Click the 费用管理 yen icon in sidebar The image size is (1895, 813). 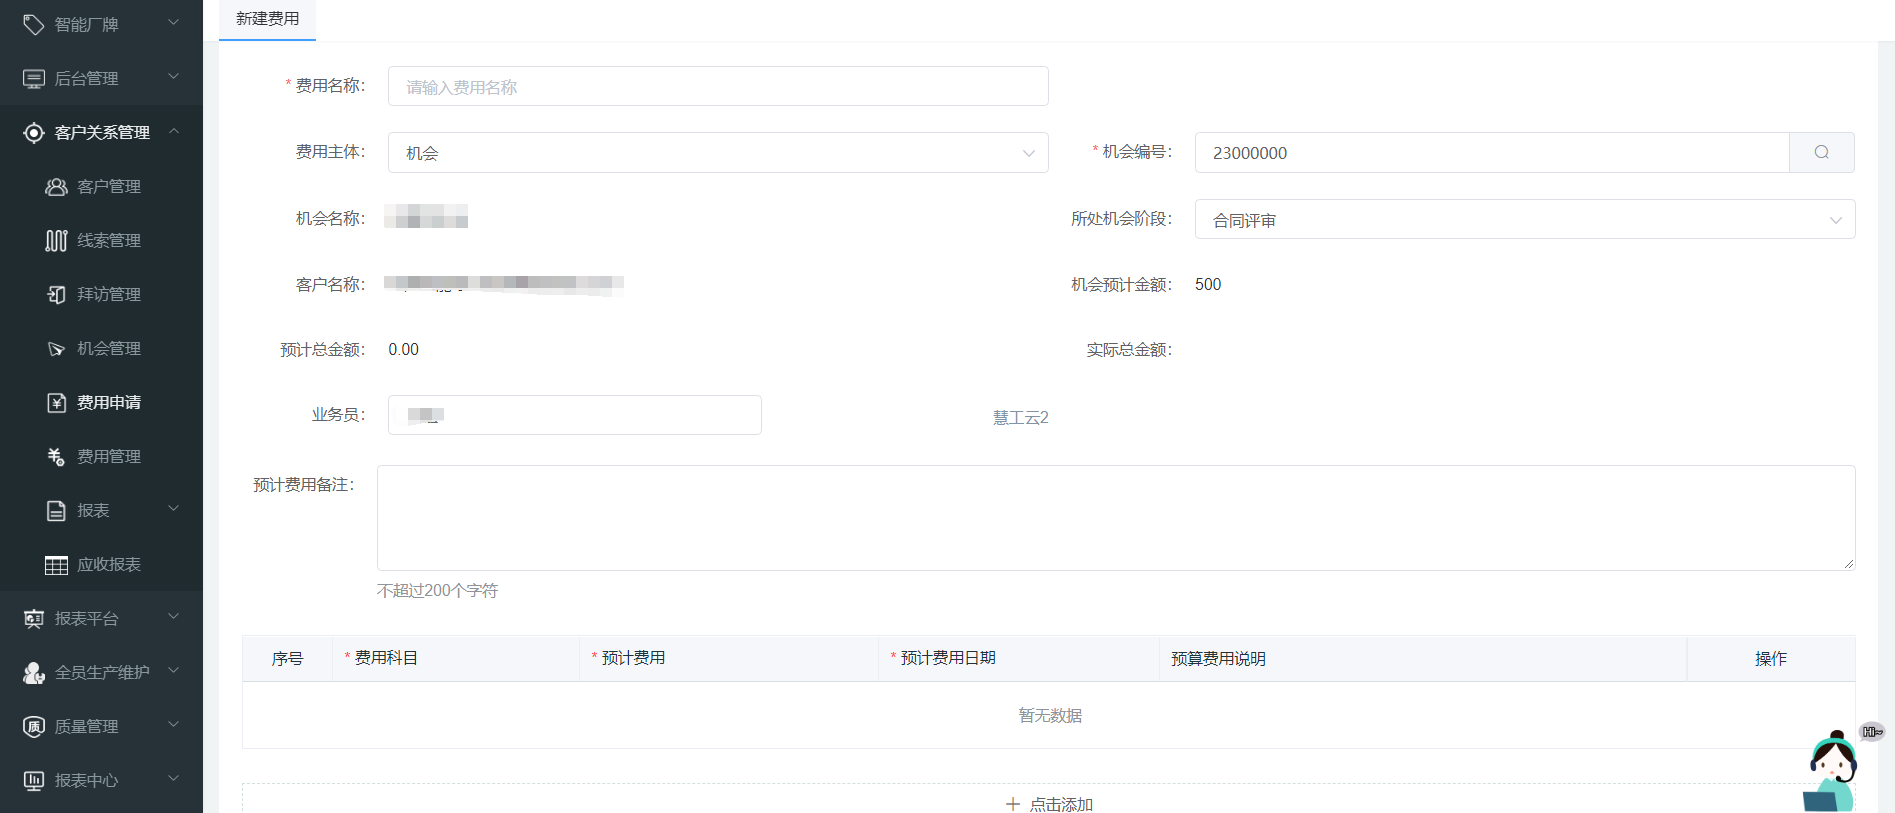[x=56, y=457]
